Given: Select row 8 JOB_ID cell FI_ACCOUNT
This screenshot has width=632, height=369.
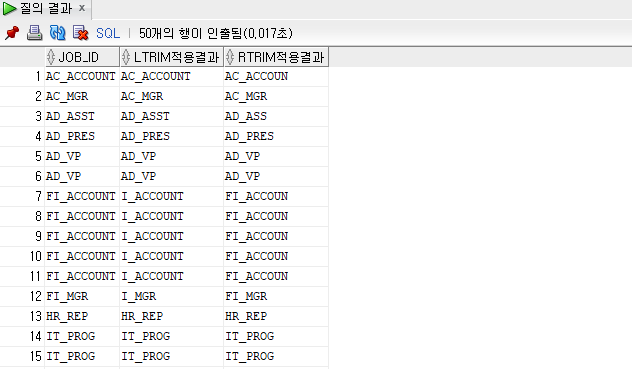Looking at the screenshot, I should click(x=82, y=217).
